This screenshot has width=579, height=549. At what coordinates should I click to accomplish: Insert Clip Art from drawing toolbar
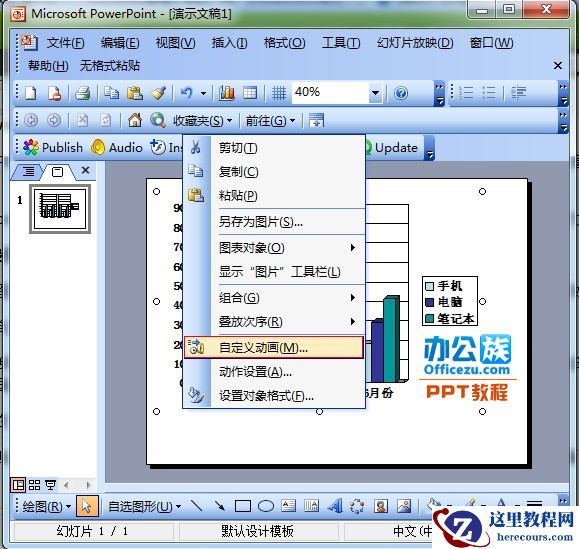pyautogui.click(x=381, y=506)
